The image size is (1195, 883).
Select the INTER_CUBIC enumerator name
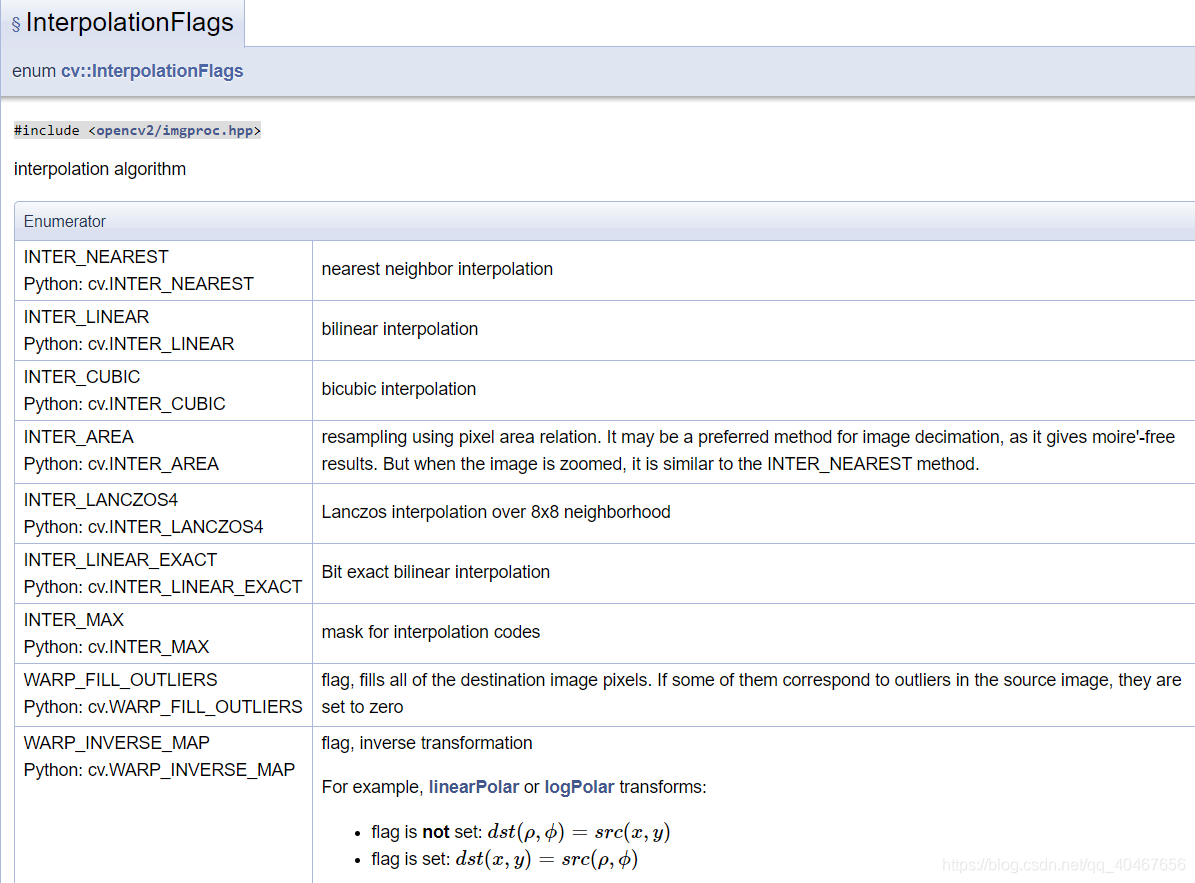(x=82, y=377)
